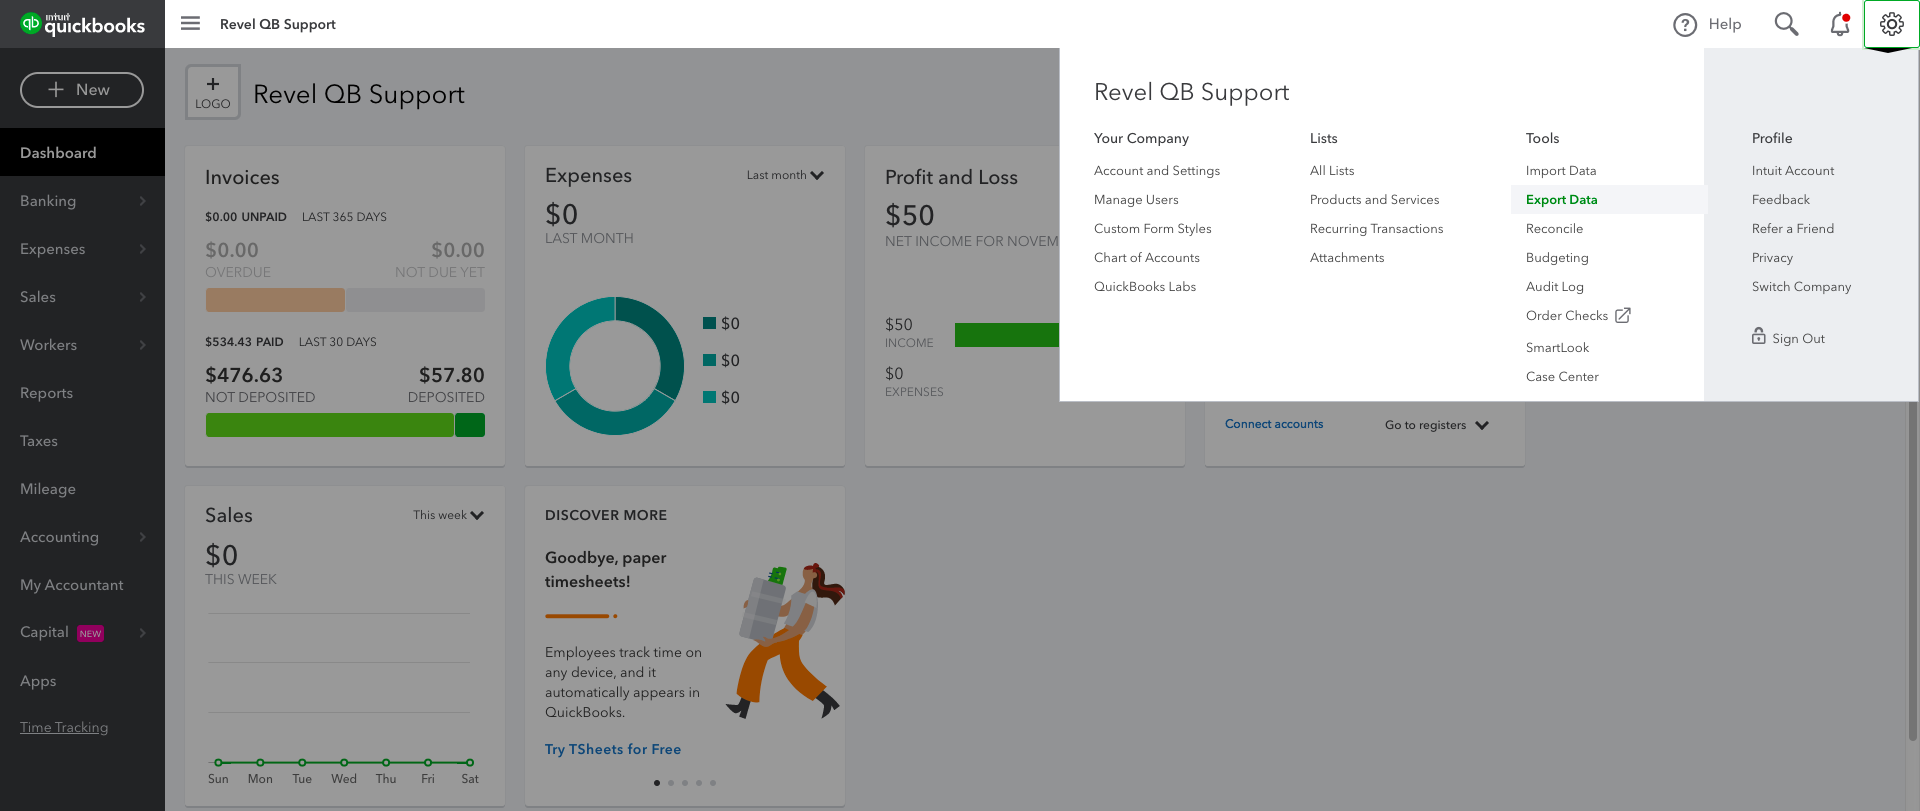Open Recurring Transactions
Image resolution: width=1920 pixels, height=811 pixels.
(1376, 229)
